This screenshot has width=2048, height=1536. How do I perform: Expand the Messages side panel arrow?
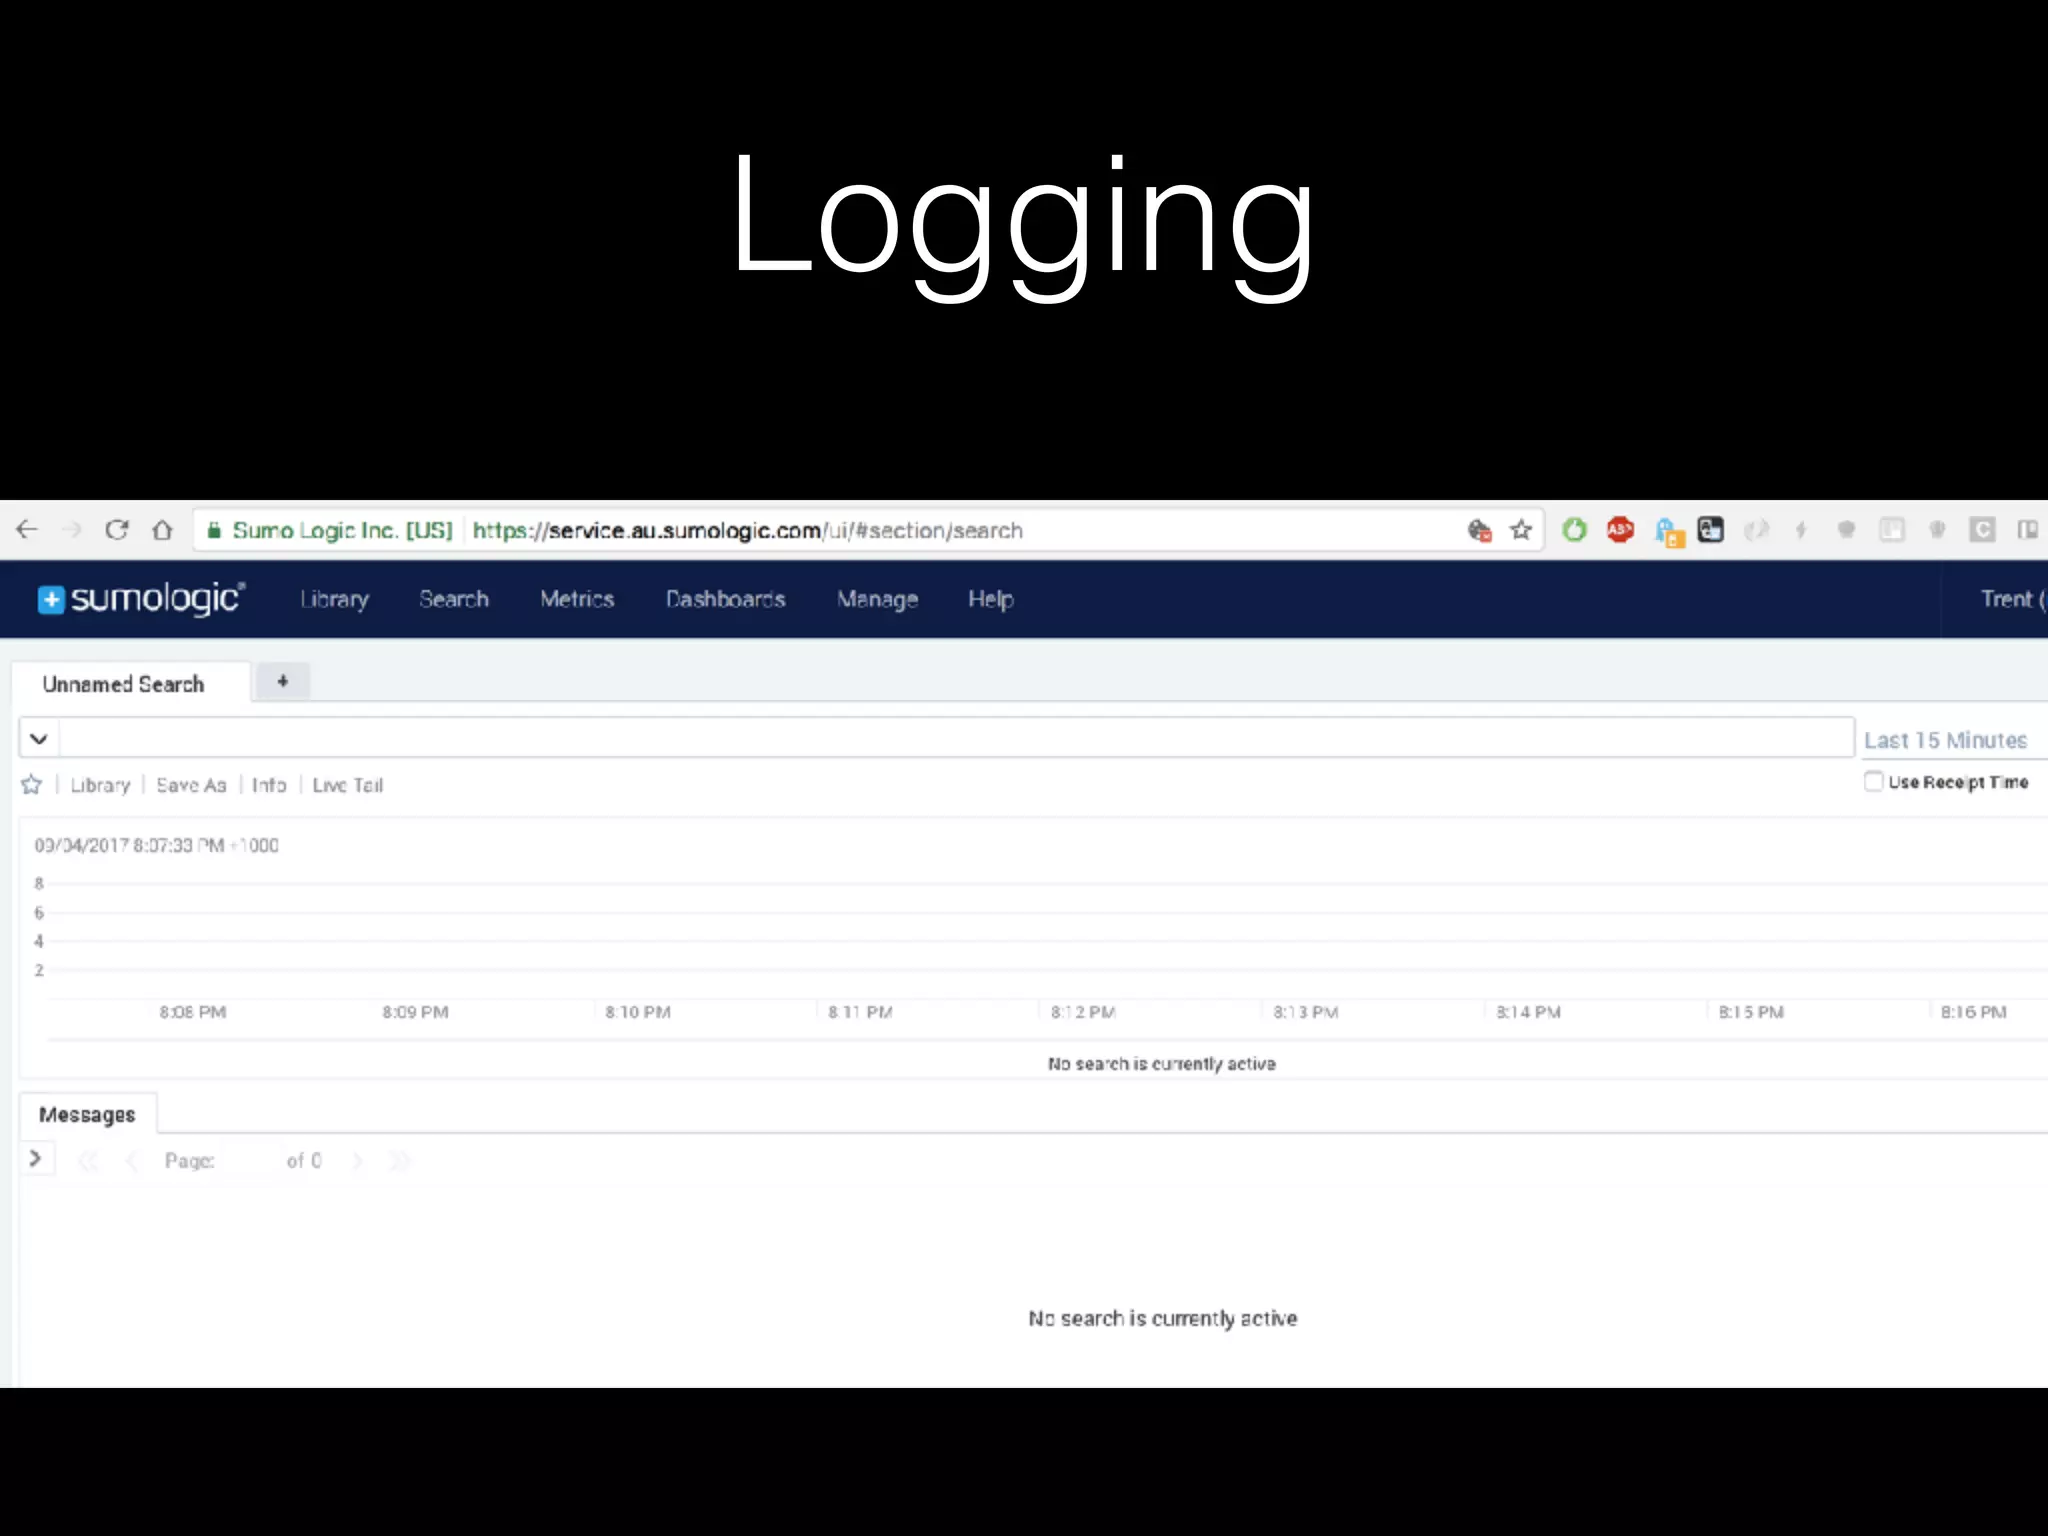click(35, 1159)
